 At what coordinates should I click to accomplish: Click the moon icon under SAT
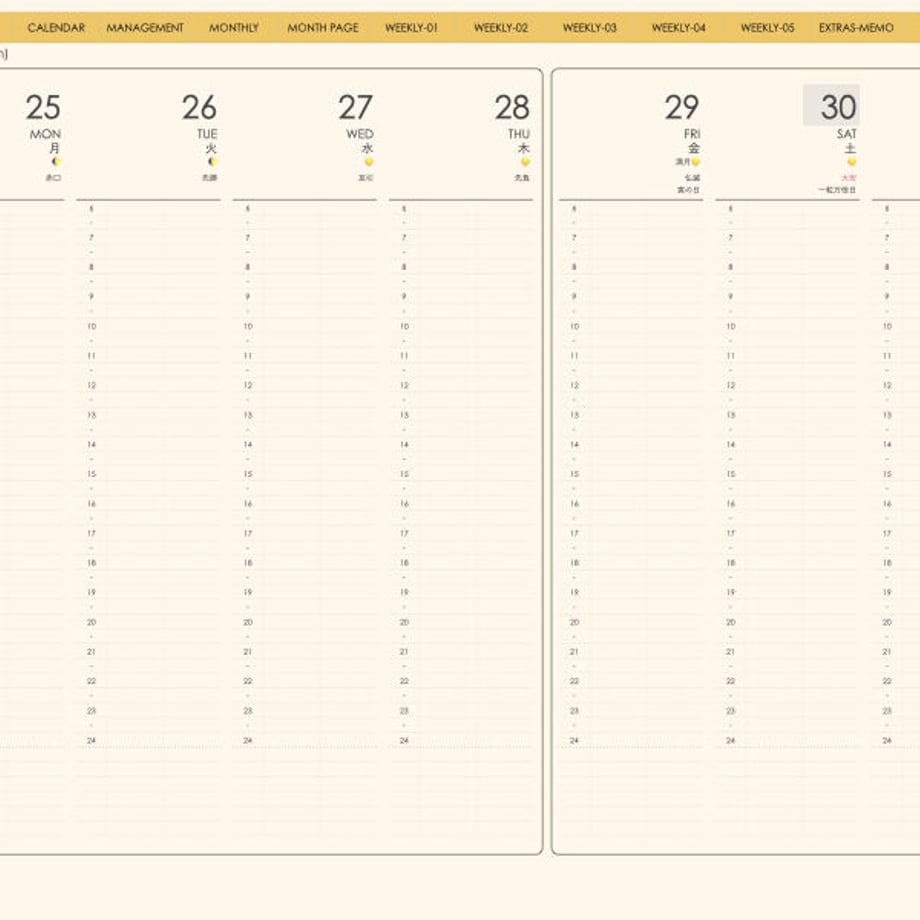tap(852, 161)
